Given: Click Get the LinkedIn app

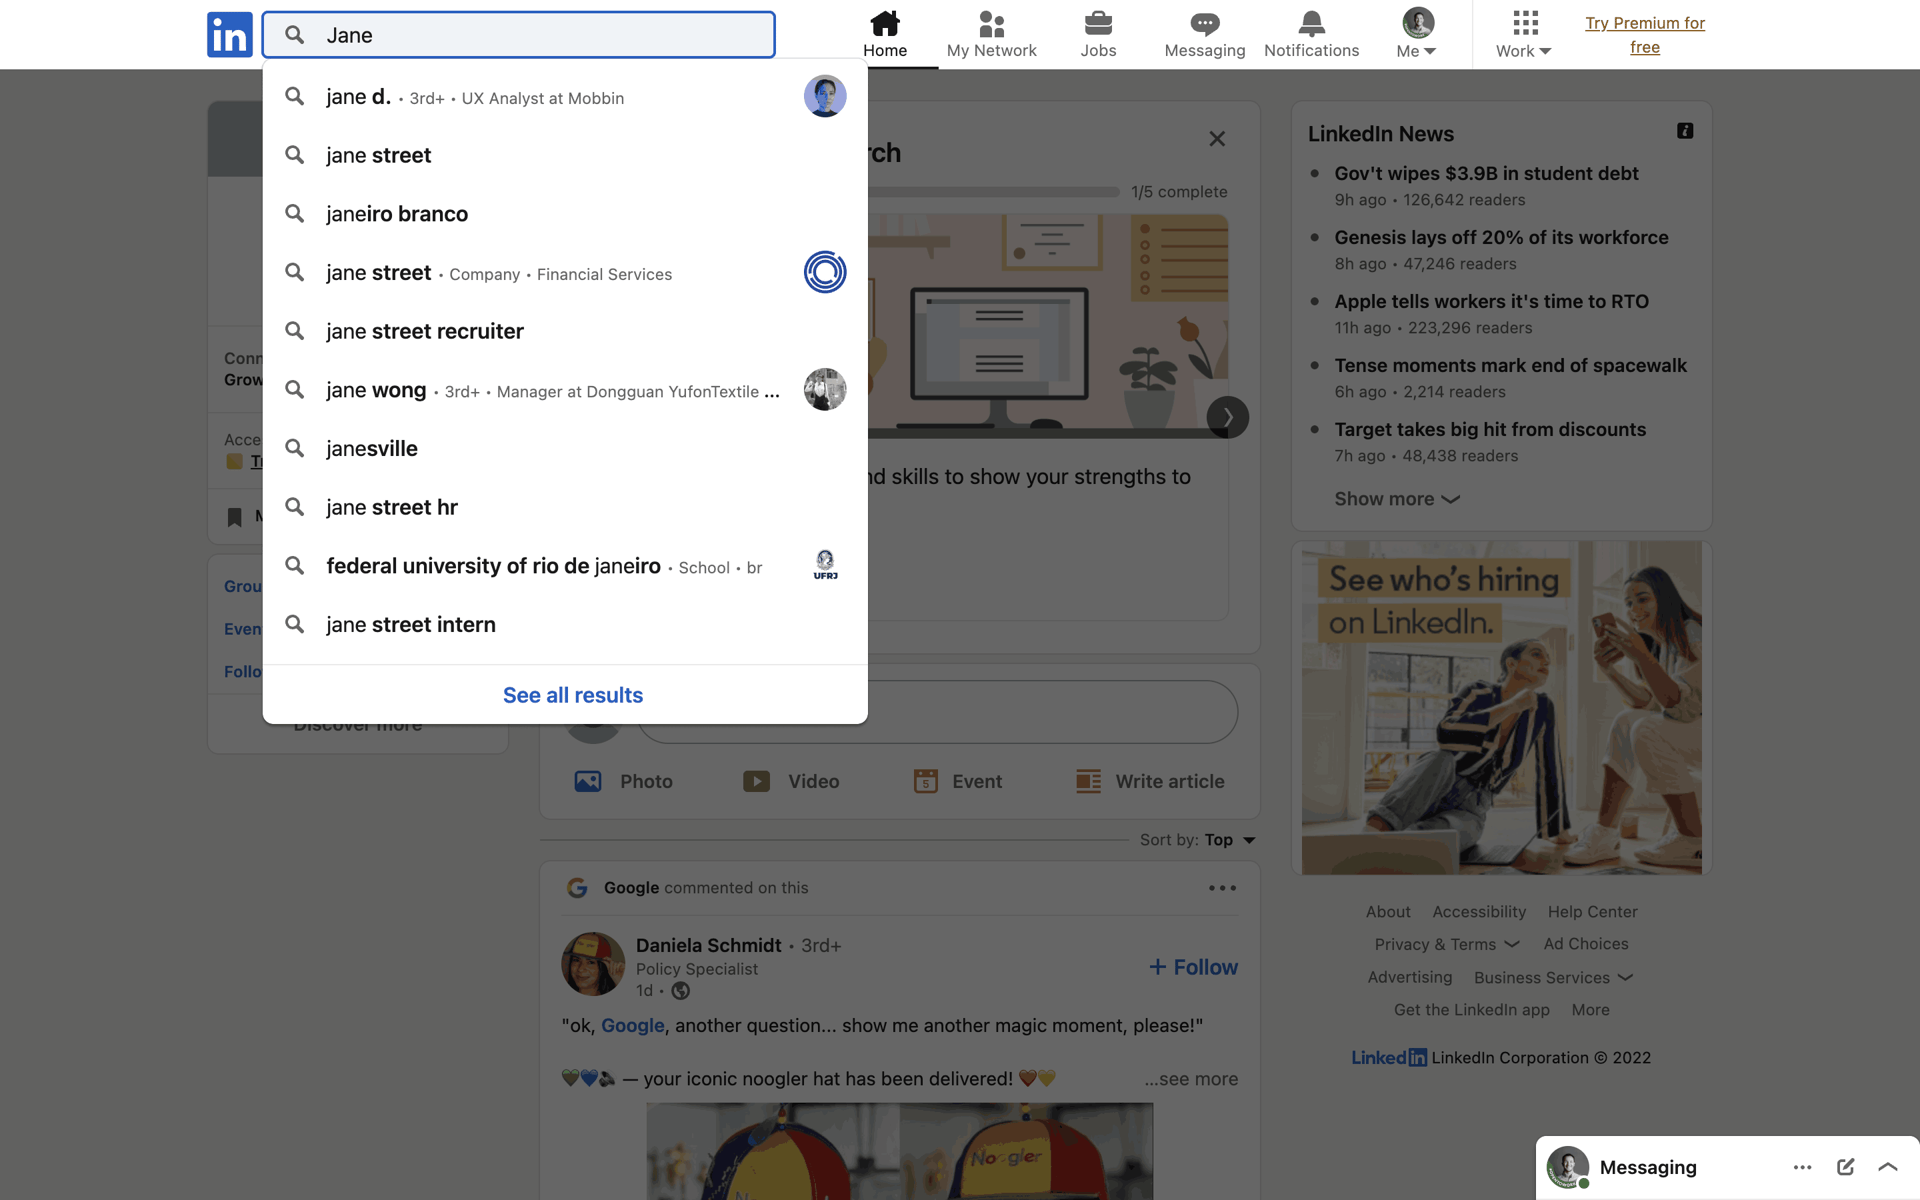Looking at the screenshot, I should click(1471, 1010).
